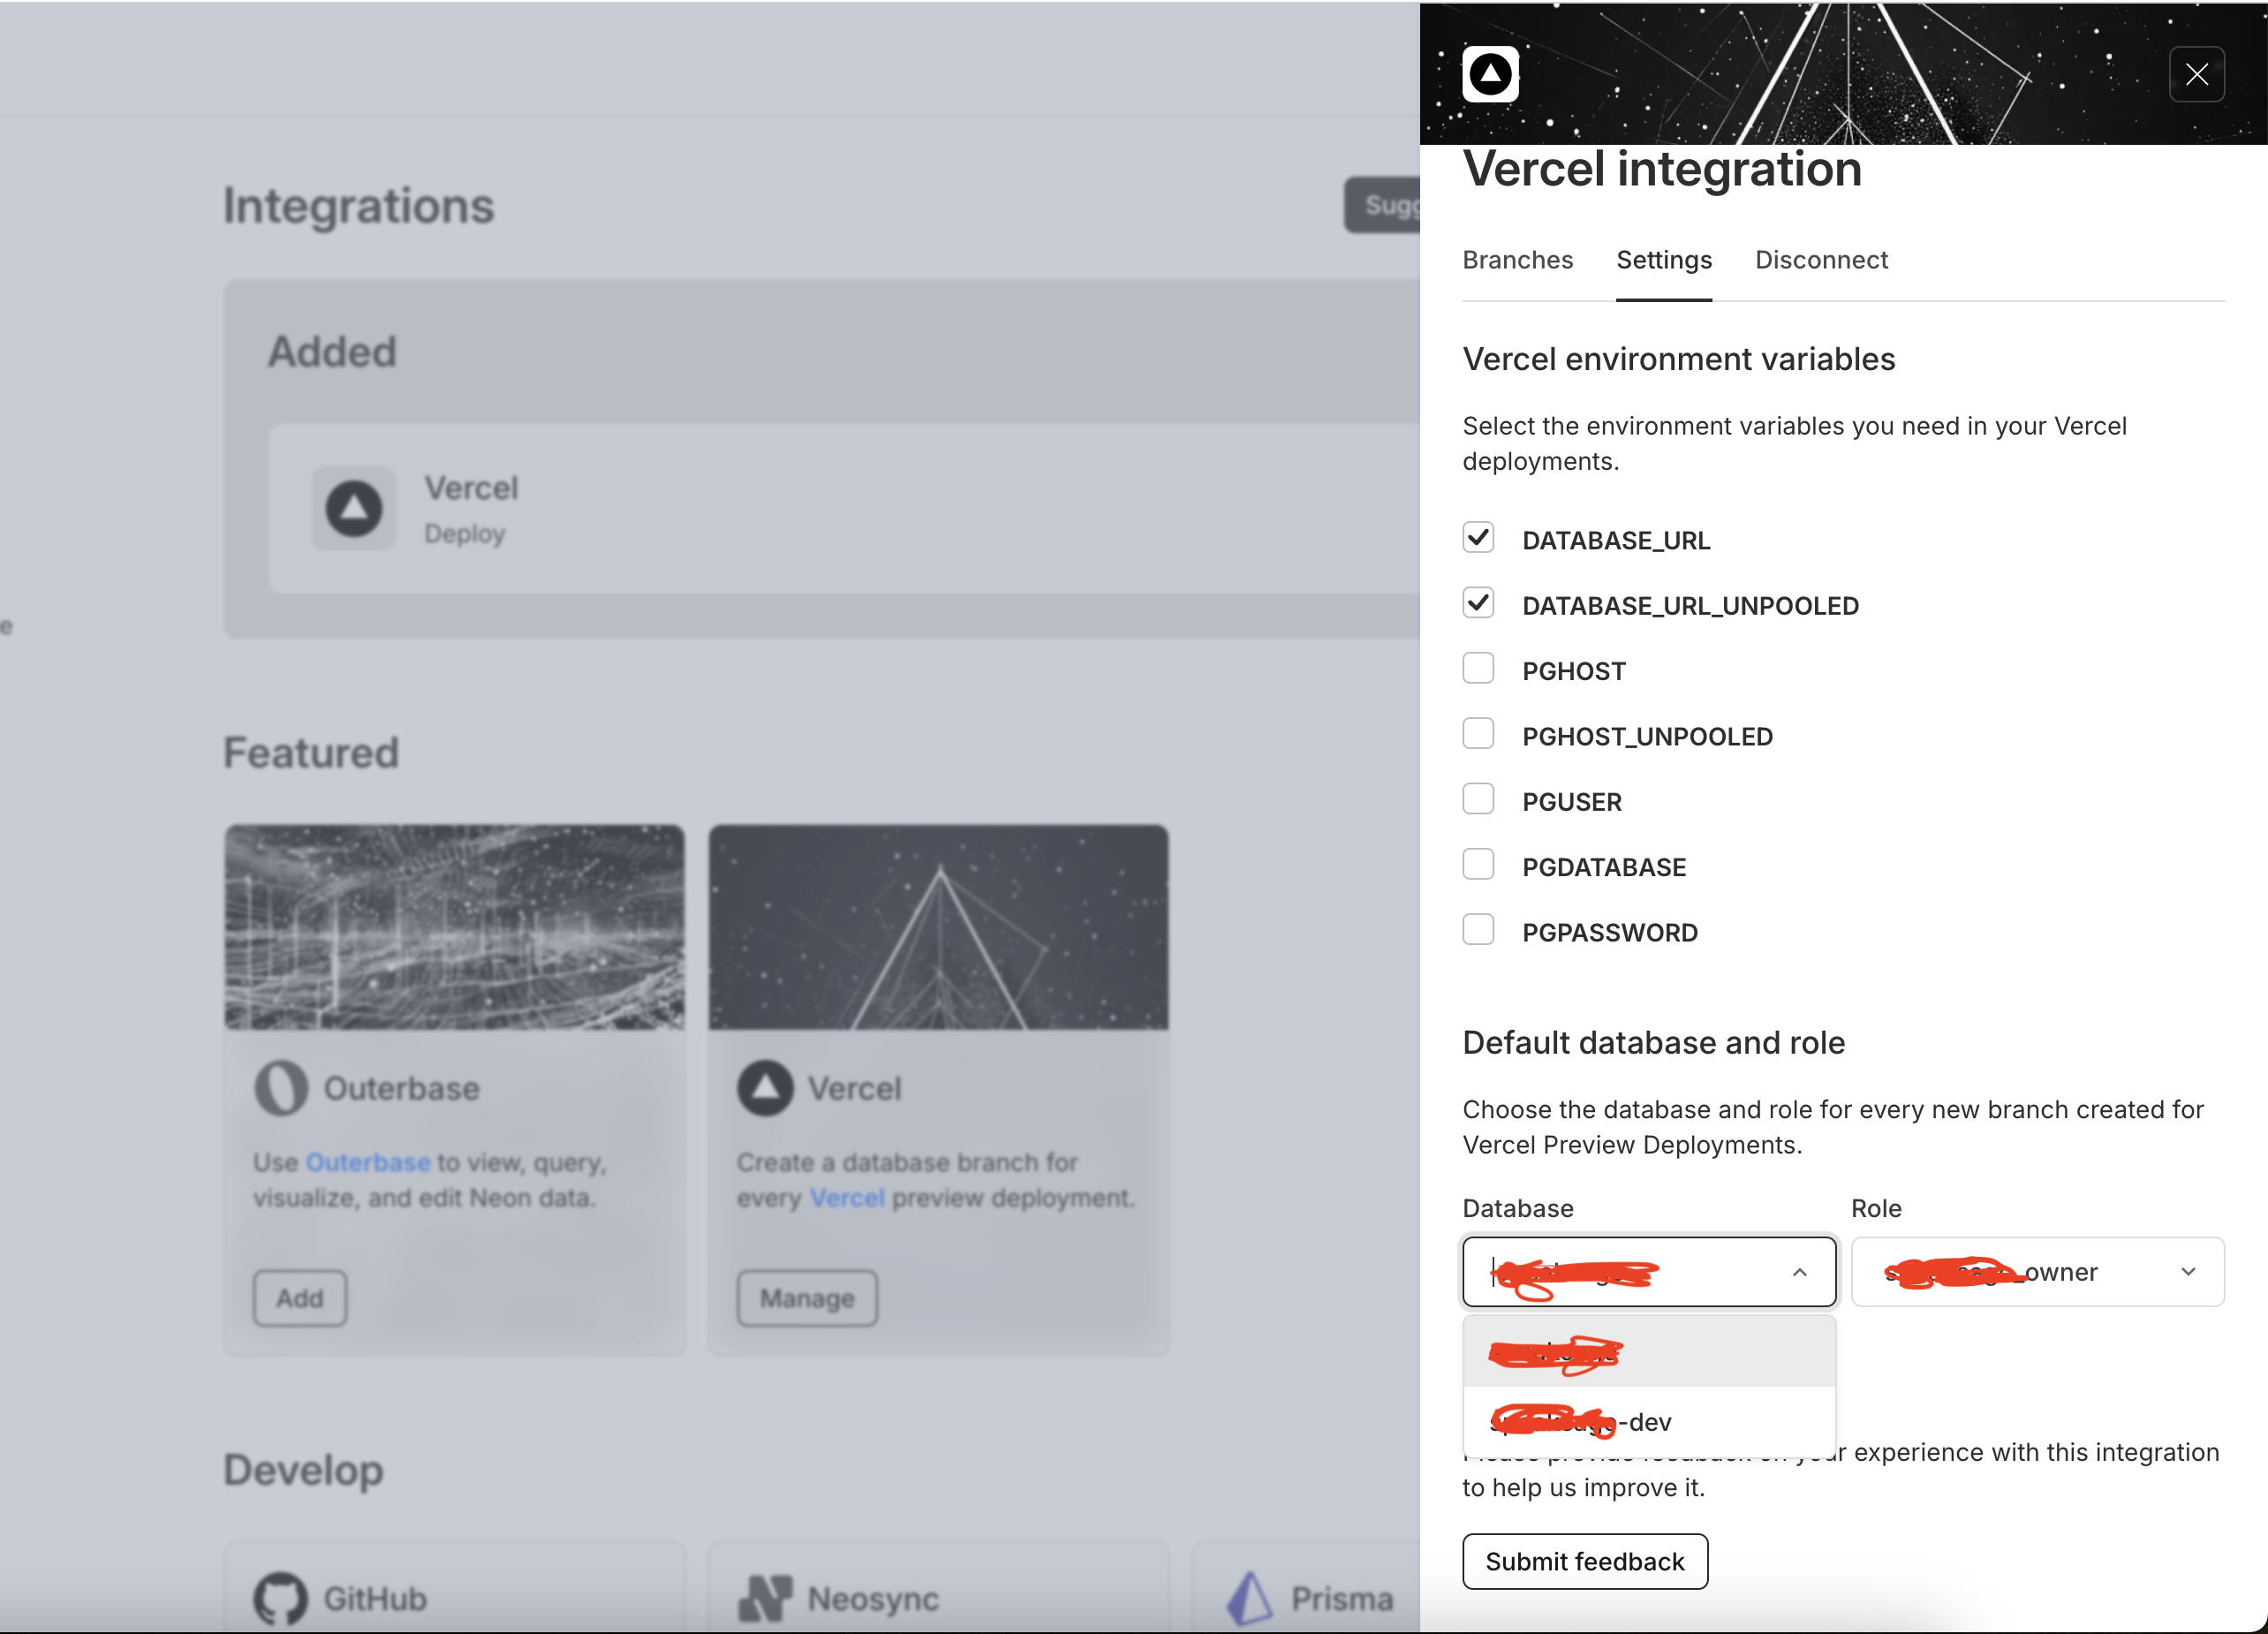This screenshot has height=1634, width=2268.
Task: Click the Prisma logo icon
Action: 1249,1598
